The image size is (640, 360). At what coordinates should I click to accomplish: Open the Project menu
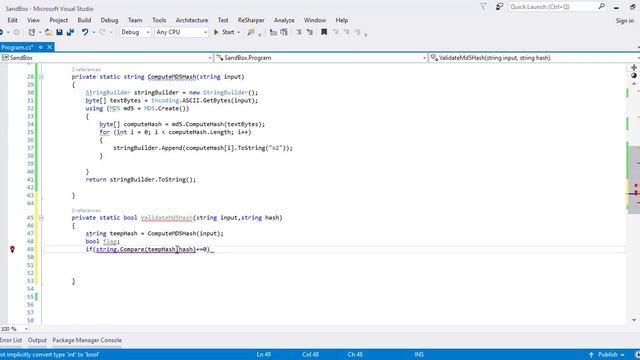[x=58, y=20]
